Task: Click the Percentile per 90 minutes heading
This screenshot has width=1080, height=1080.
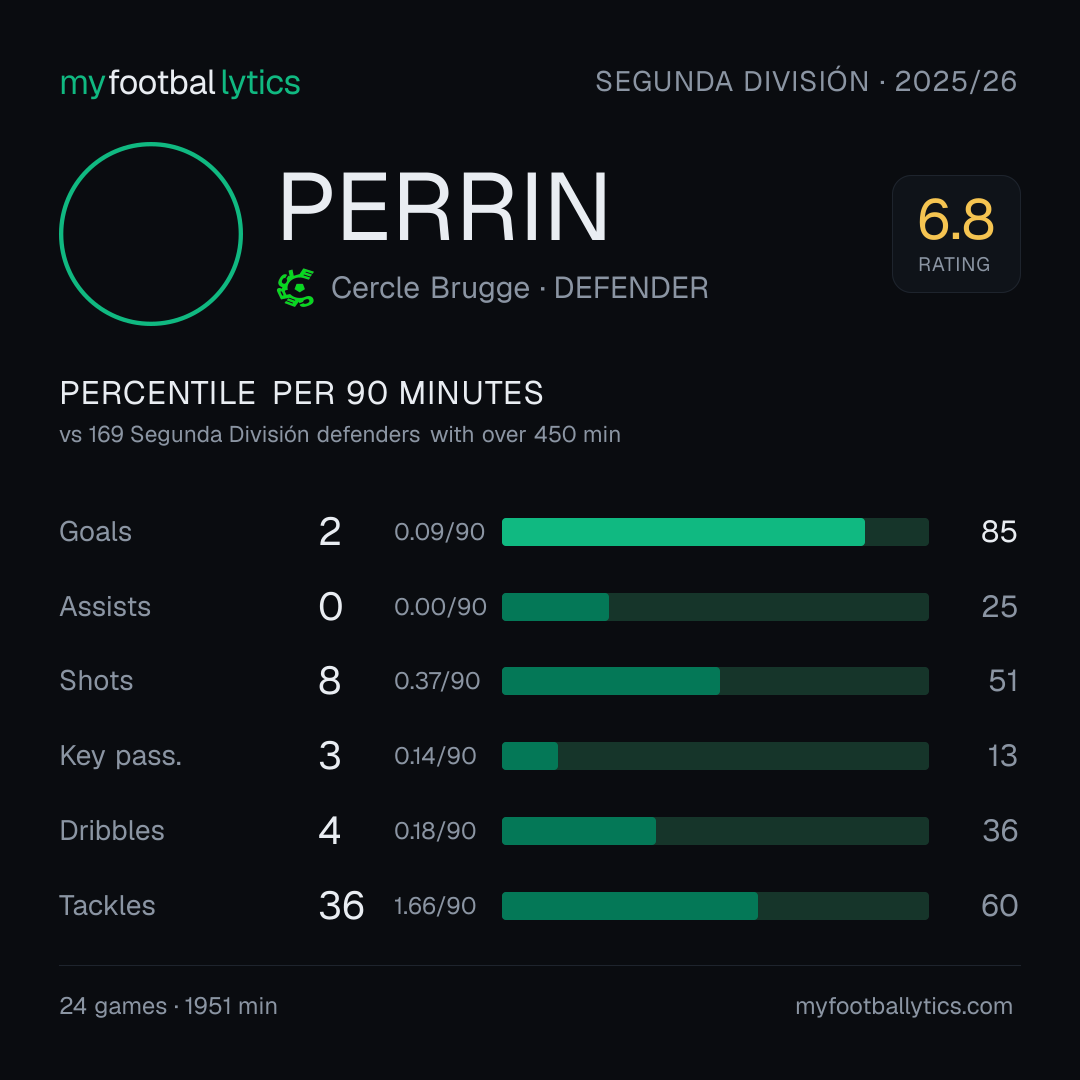Action: 302,393
